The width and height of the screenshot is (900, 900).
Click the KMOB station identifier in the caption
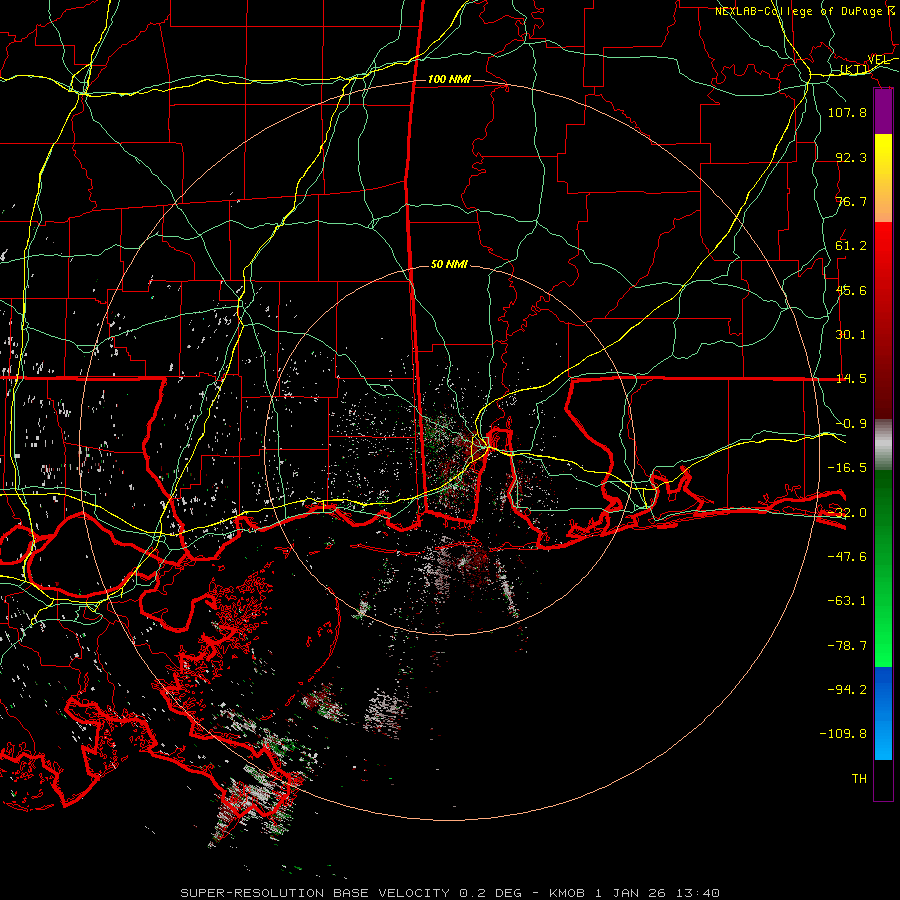pyautogui.click(x=567, y=893)
